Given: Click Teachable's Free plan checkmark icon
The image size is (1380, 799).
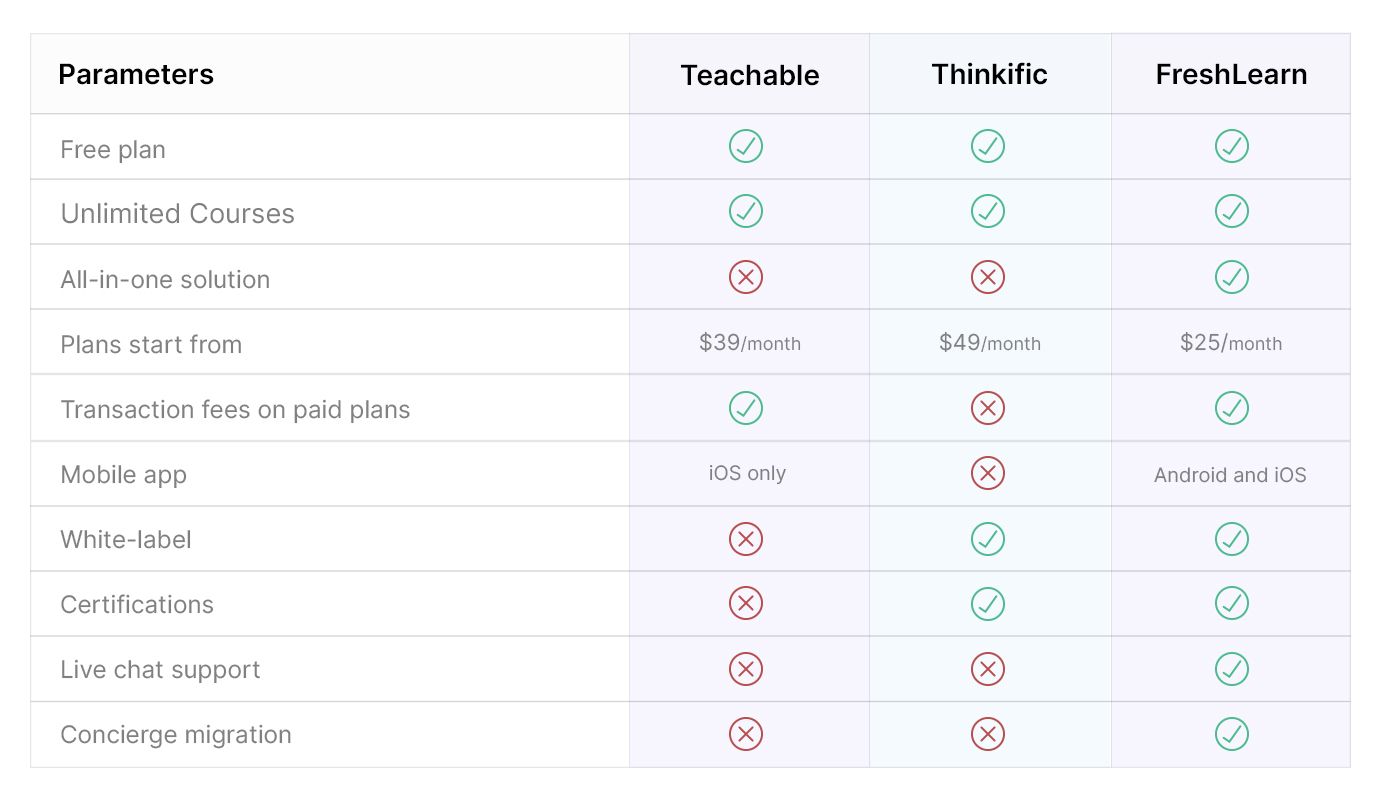Looking at the screenshot, I should (x=746, y=147).
